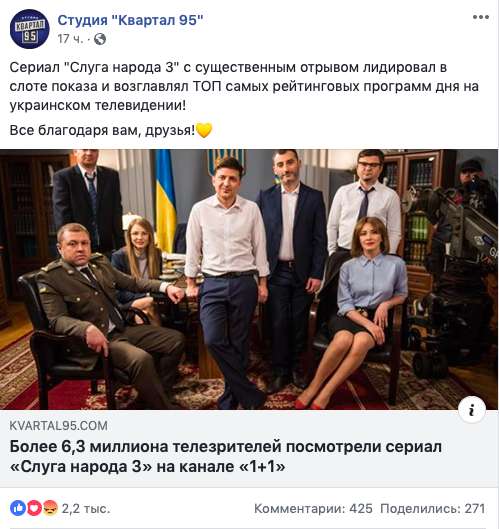The image size is (499, 529).
Task: Open the Студия "Квартал 95" page name link
Action: point(130,20)
